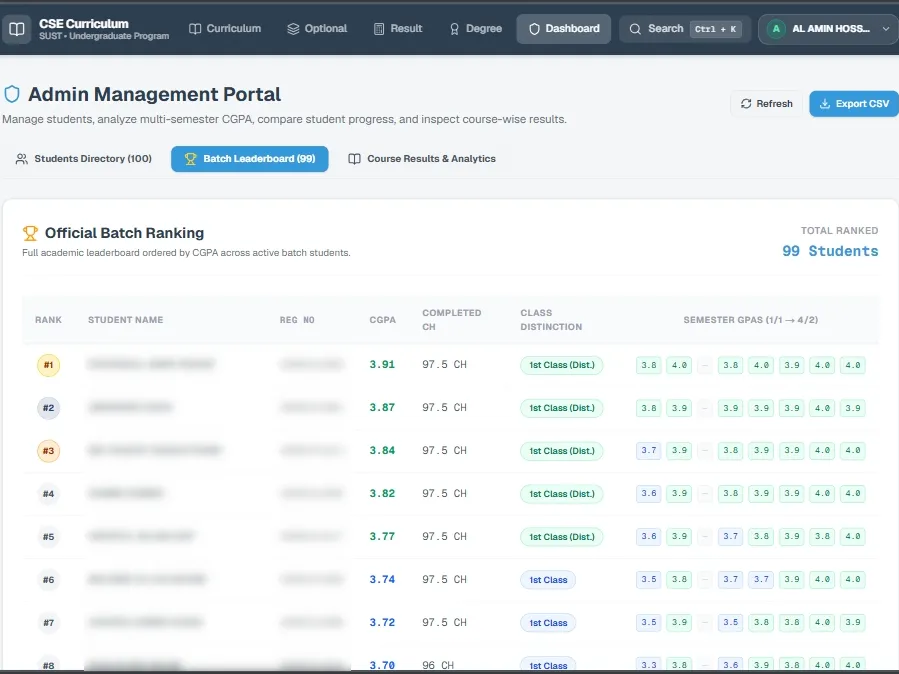Click the bronze #3 rank badge
This screenshot has width=899, height=674.
pos(48,451)
